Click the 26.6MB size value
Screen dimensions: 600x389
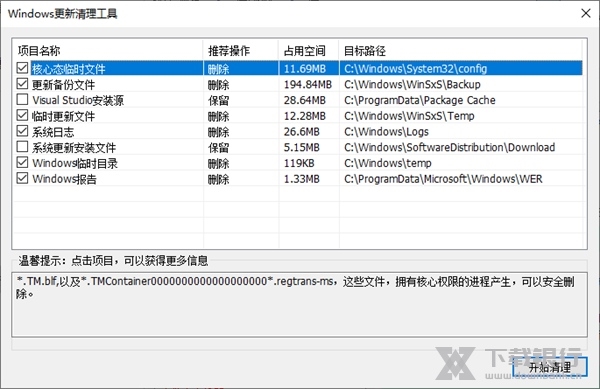[x=302, y=132]
